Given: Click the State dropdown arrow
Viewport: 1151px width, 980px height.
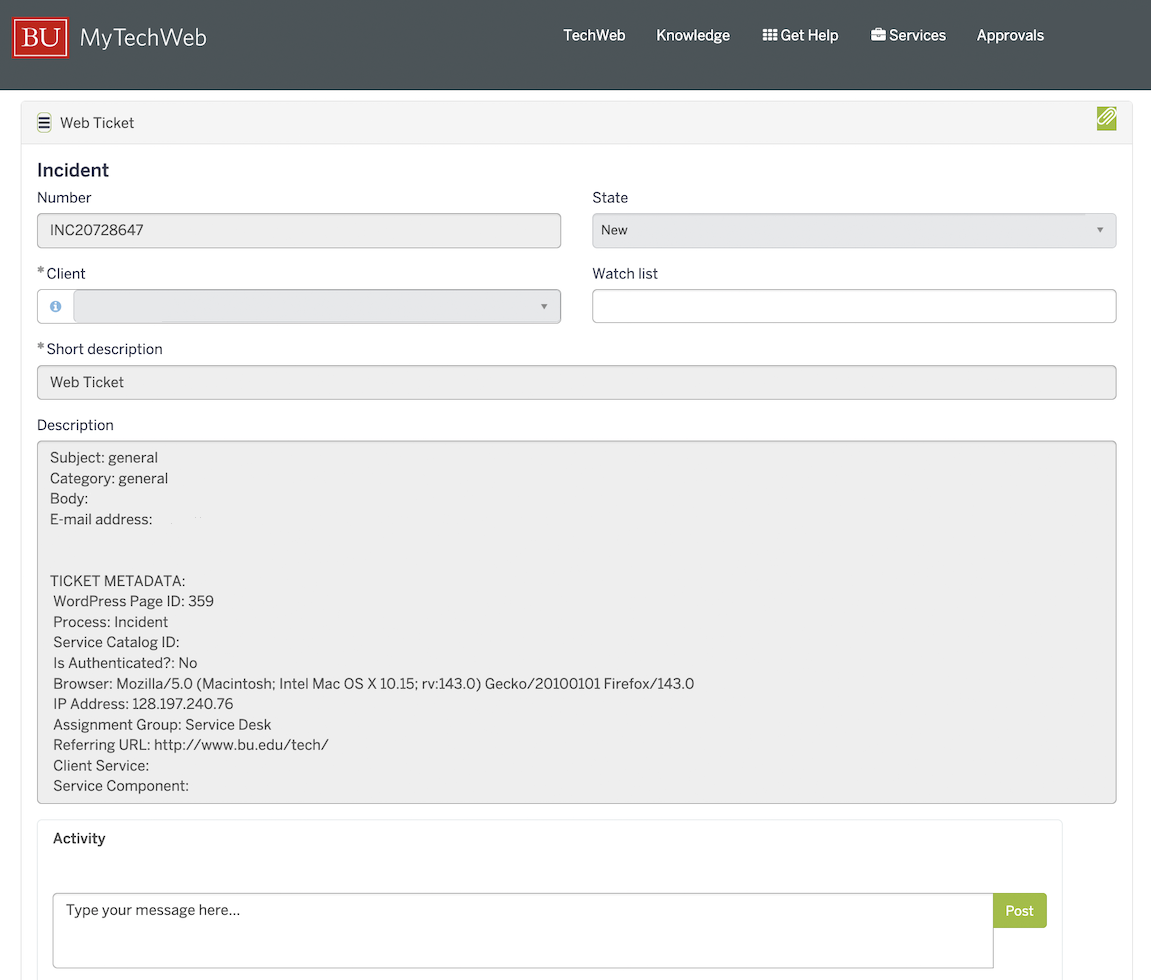Looking at the screenshot, I should [1099, 230].
